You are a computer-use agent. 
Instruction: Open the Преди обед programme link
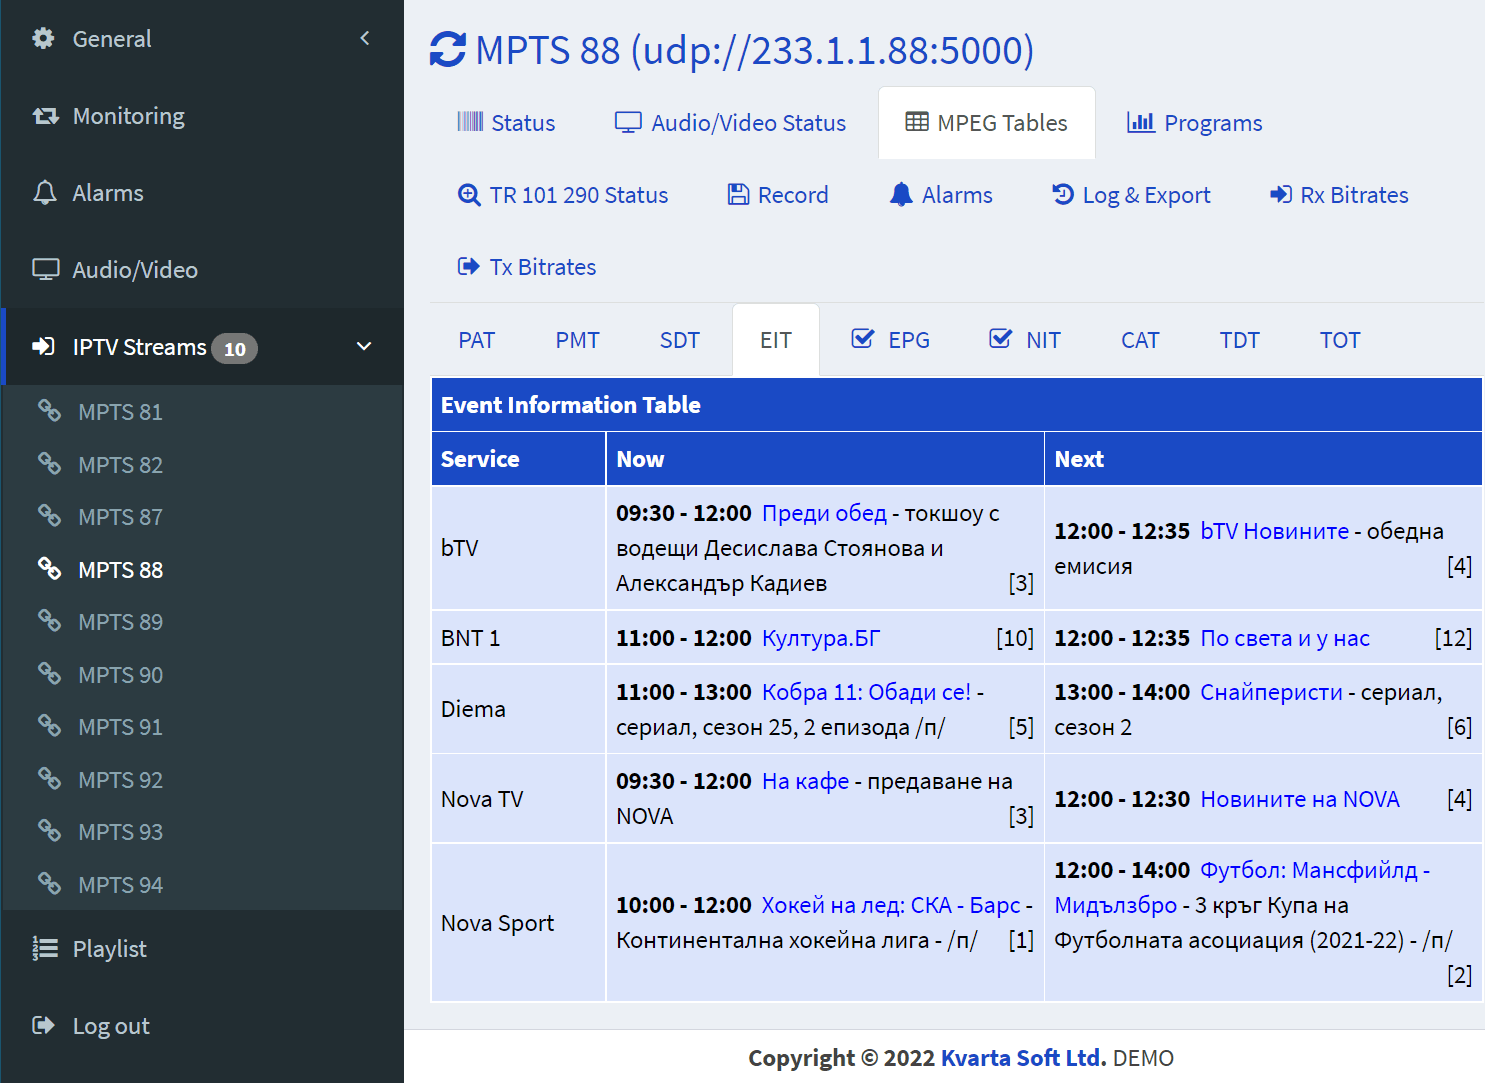pyautogui.click(x=824, y=513)
